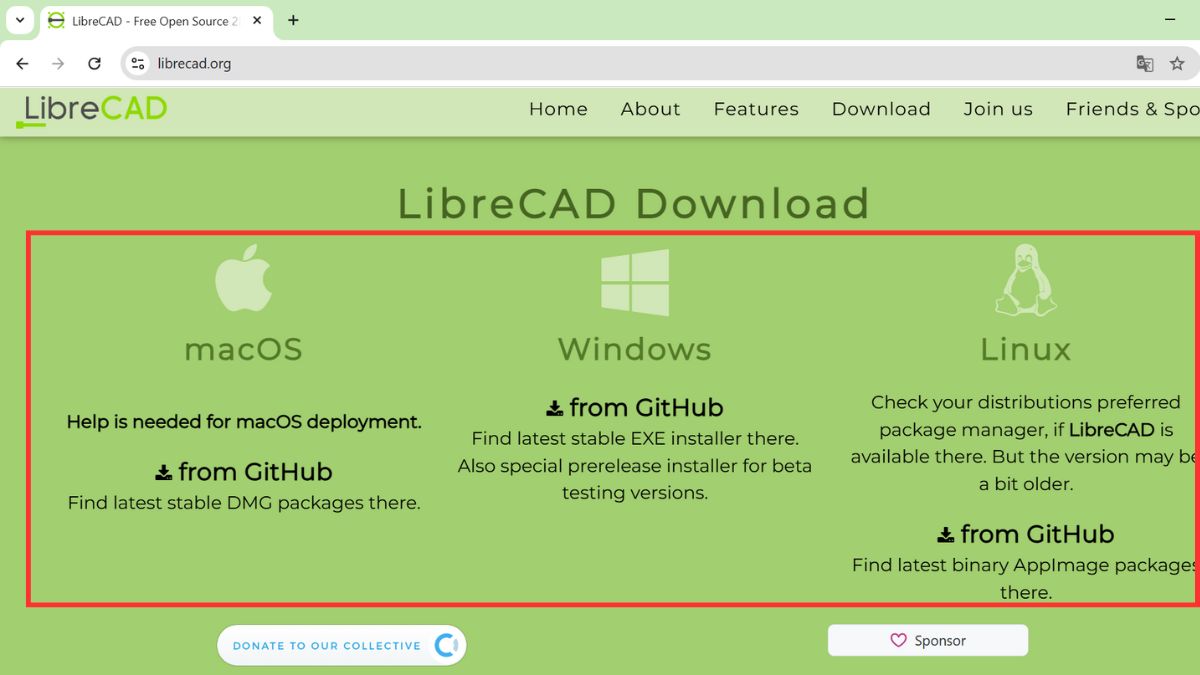Screen dimensions: 1200x675
Task: Click the macOS heading
Action: point(243,349)
